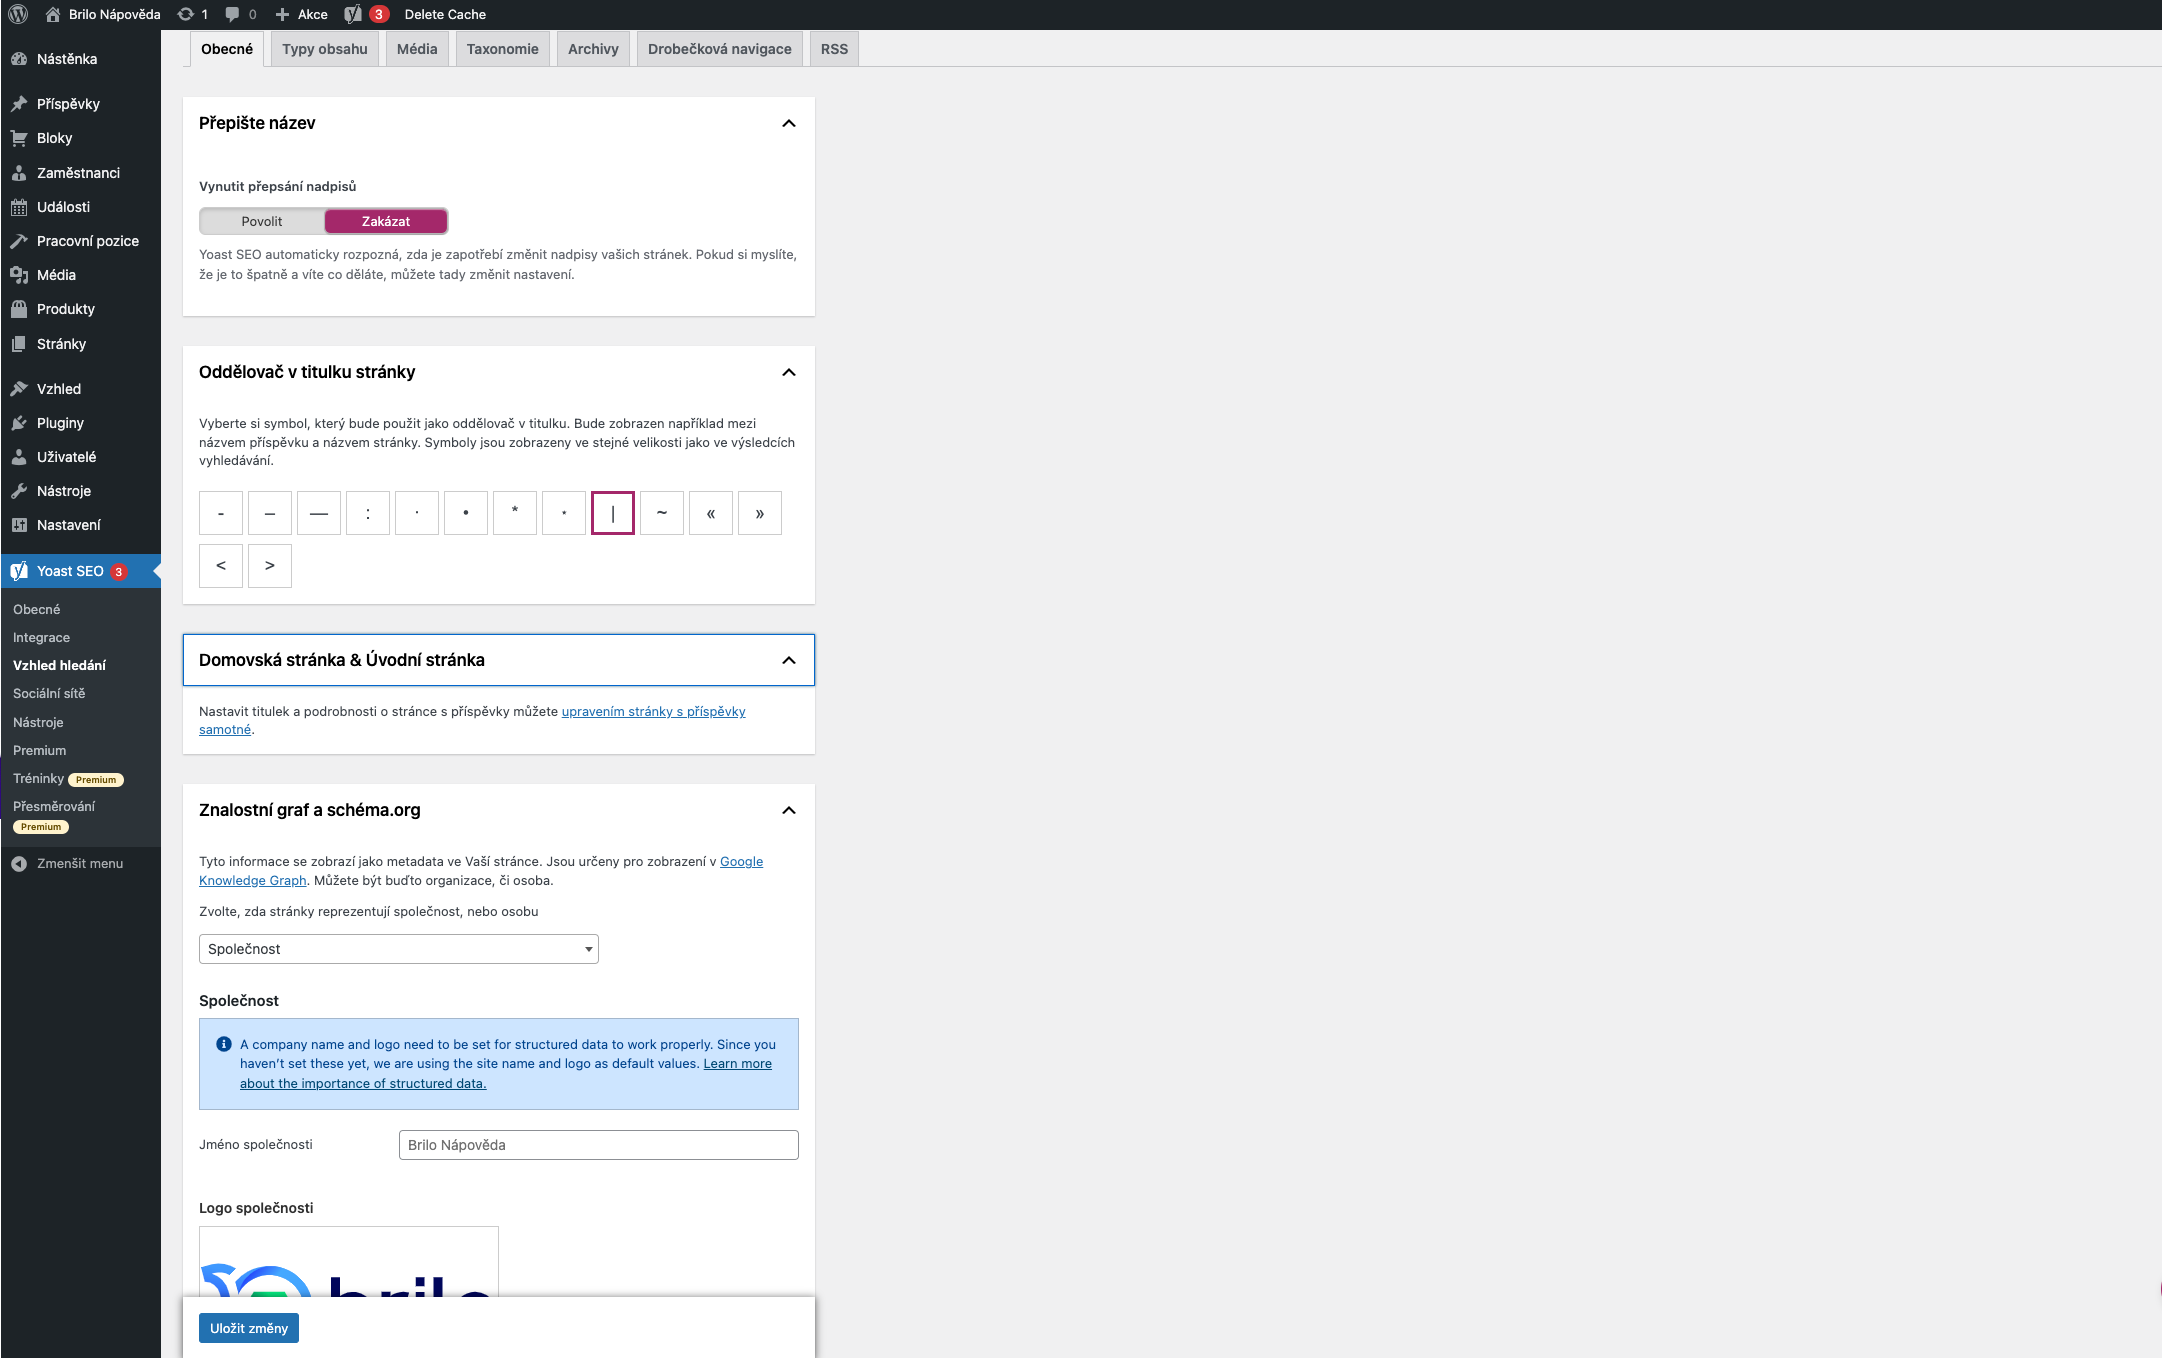This screenshot has height=1358, width=2162.
Task: Collapse the Přepište název section
Action: [x=788, y=123]
